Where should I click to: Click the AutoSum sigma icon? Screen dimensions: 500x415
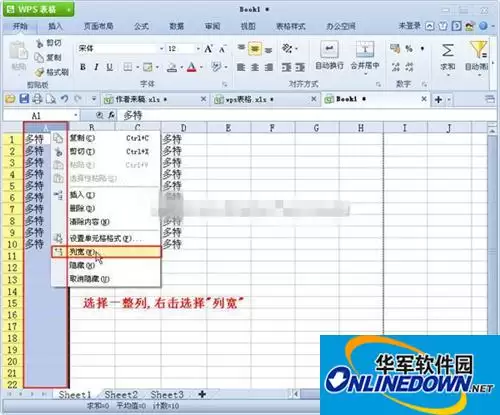tap(448, 51)
